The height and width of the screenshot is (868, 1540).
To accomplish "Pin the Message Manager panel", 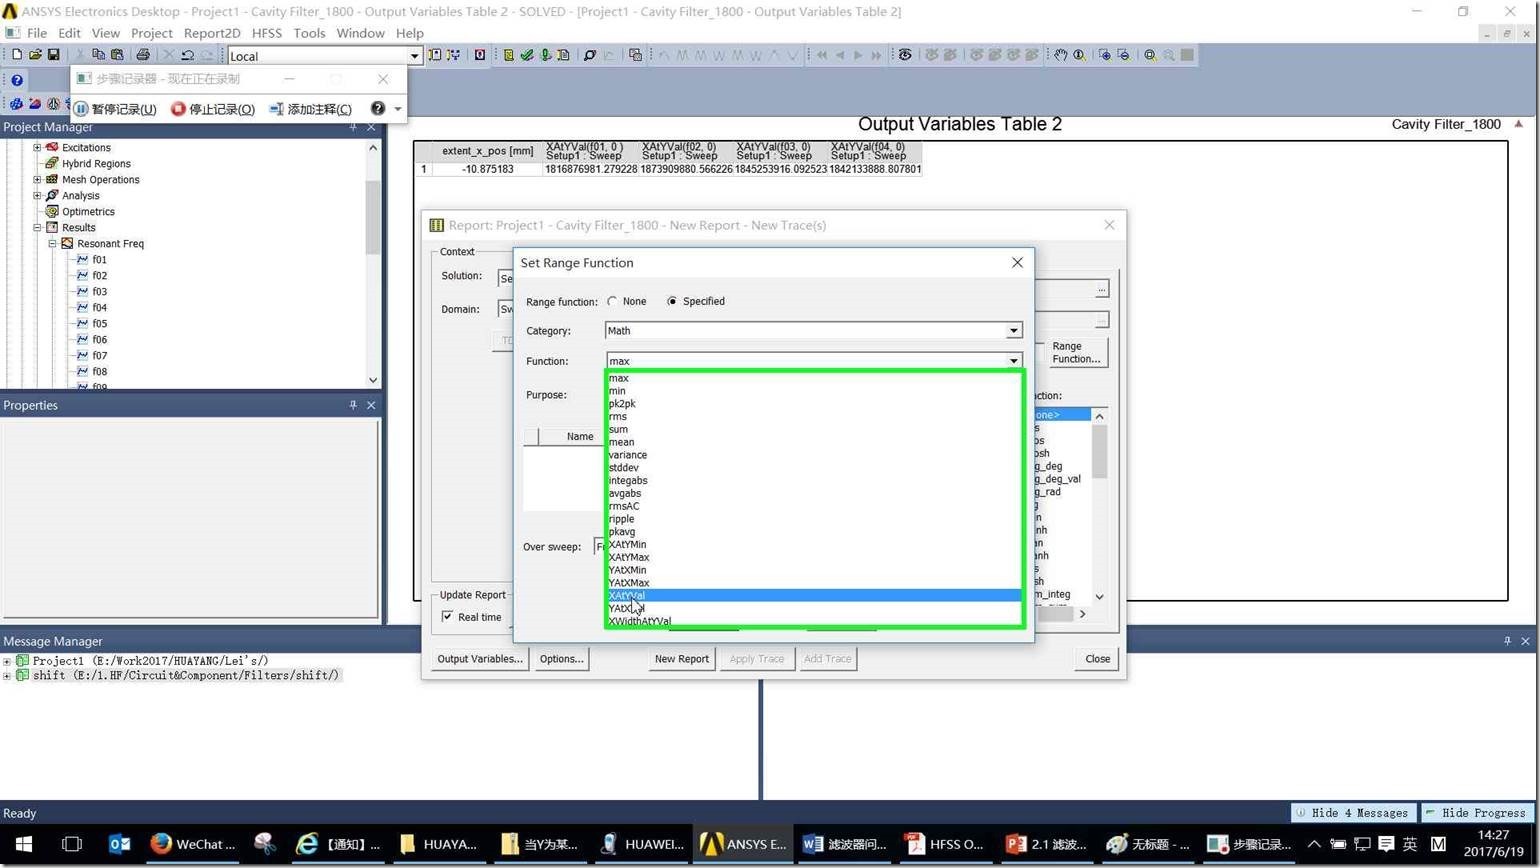I will (1507, 641).
